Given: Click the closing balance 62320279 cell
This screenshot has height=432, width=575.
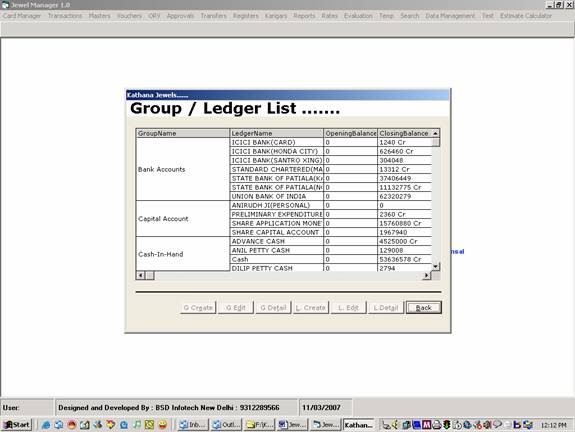Looking at the screenshot, I should click(404, 196).
